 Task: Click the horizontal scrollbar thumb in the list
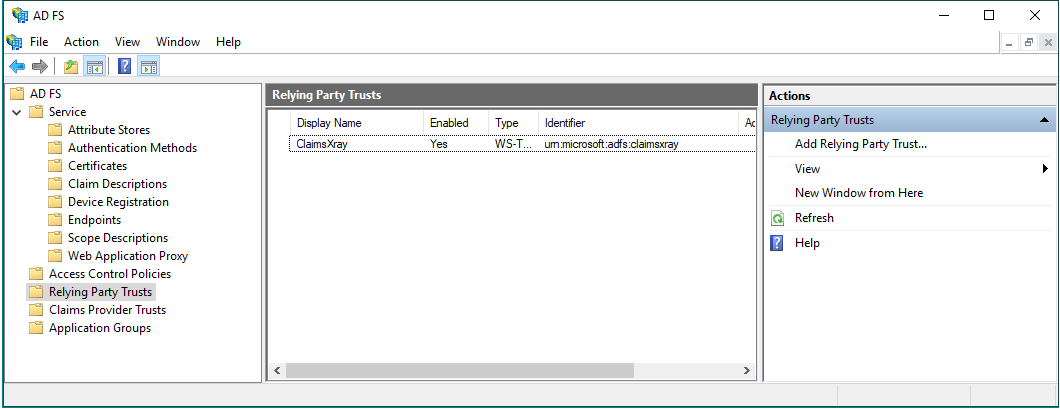click(x=460, y=371)
